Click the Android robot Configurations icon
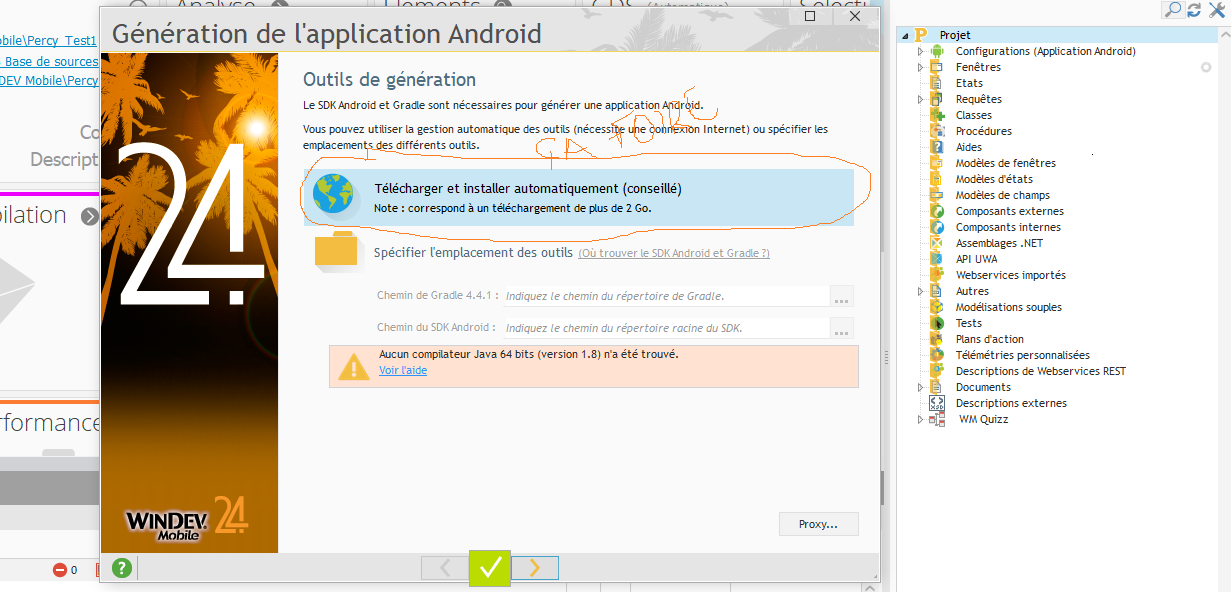This screenshot has width=1231, height=592. [937, 51]
